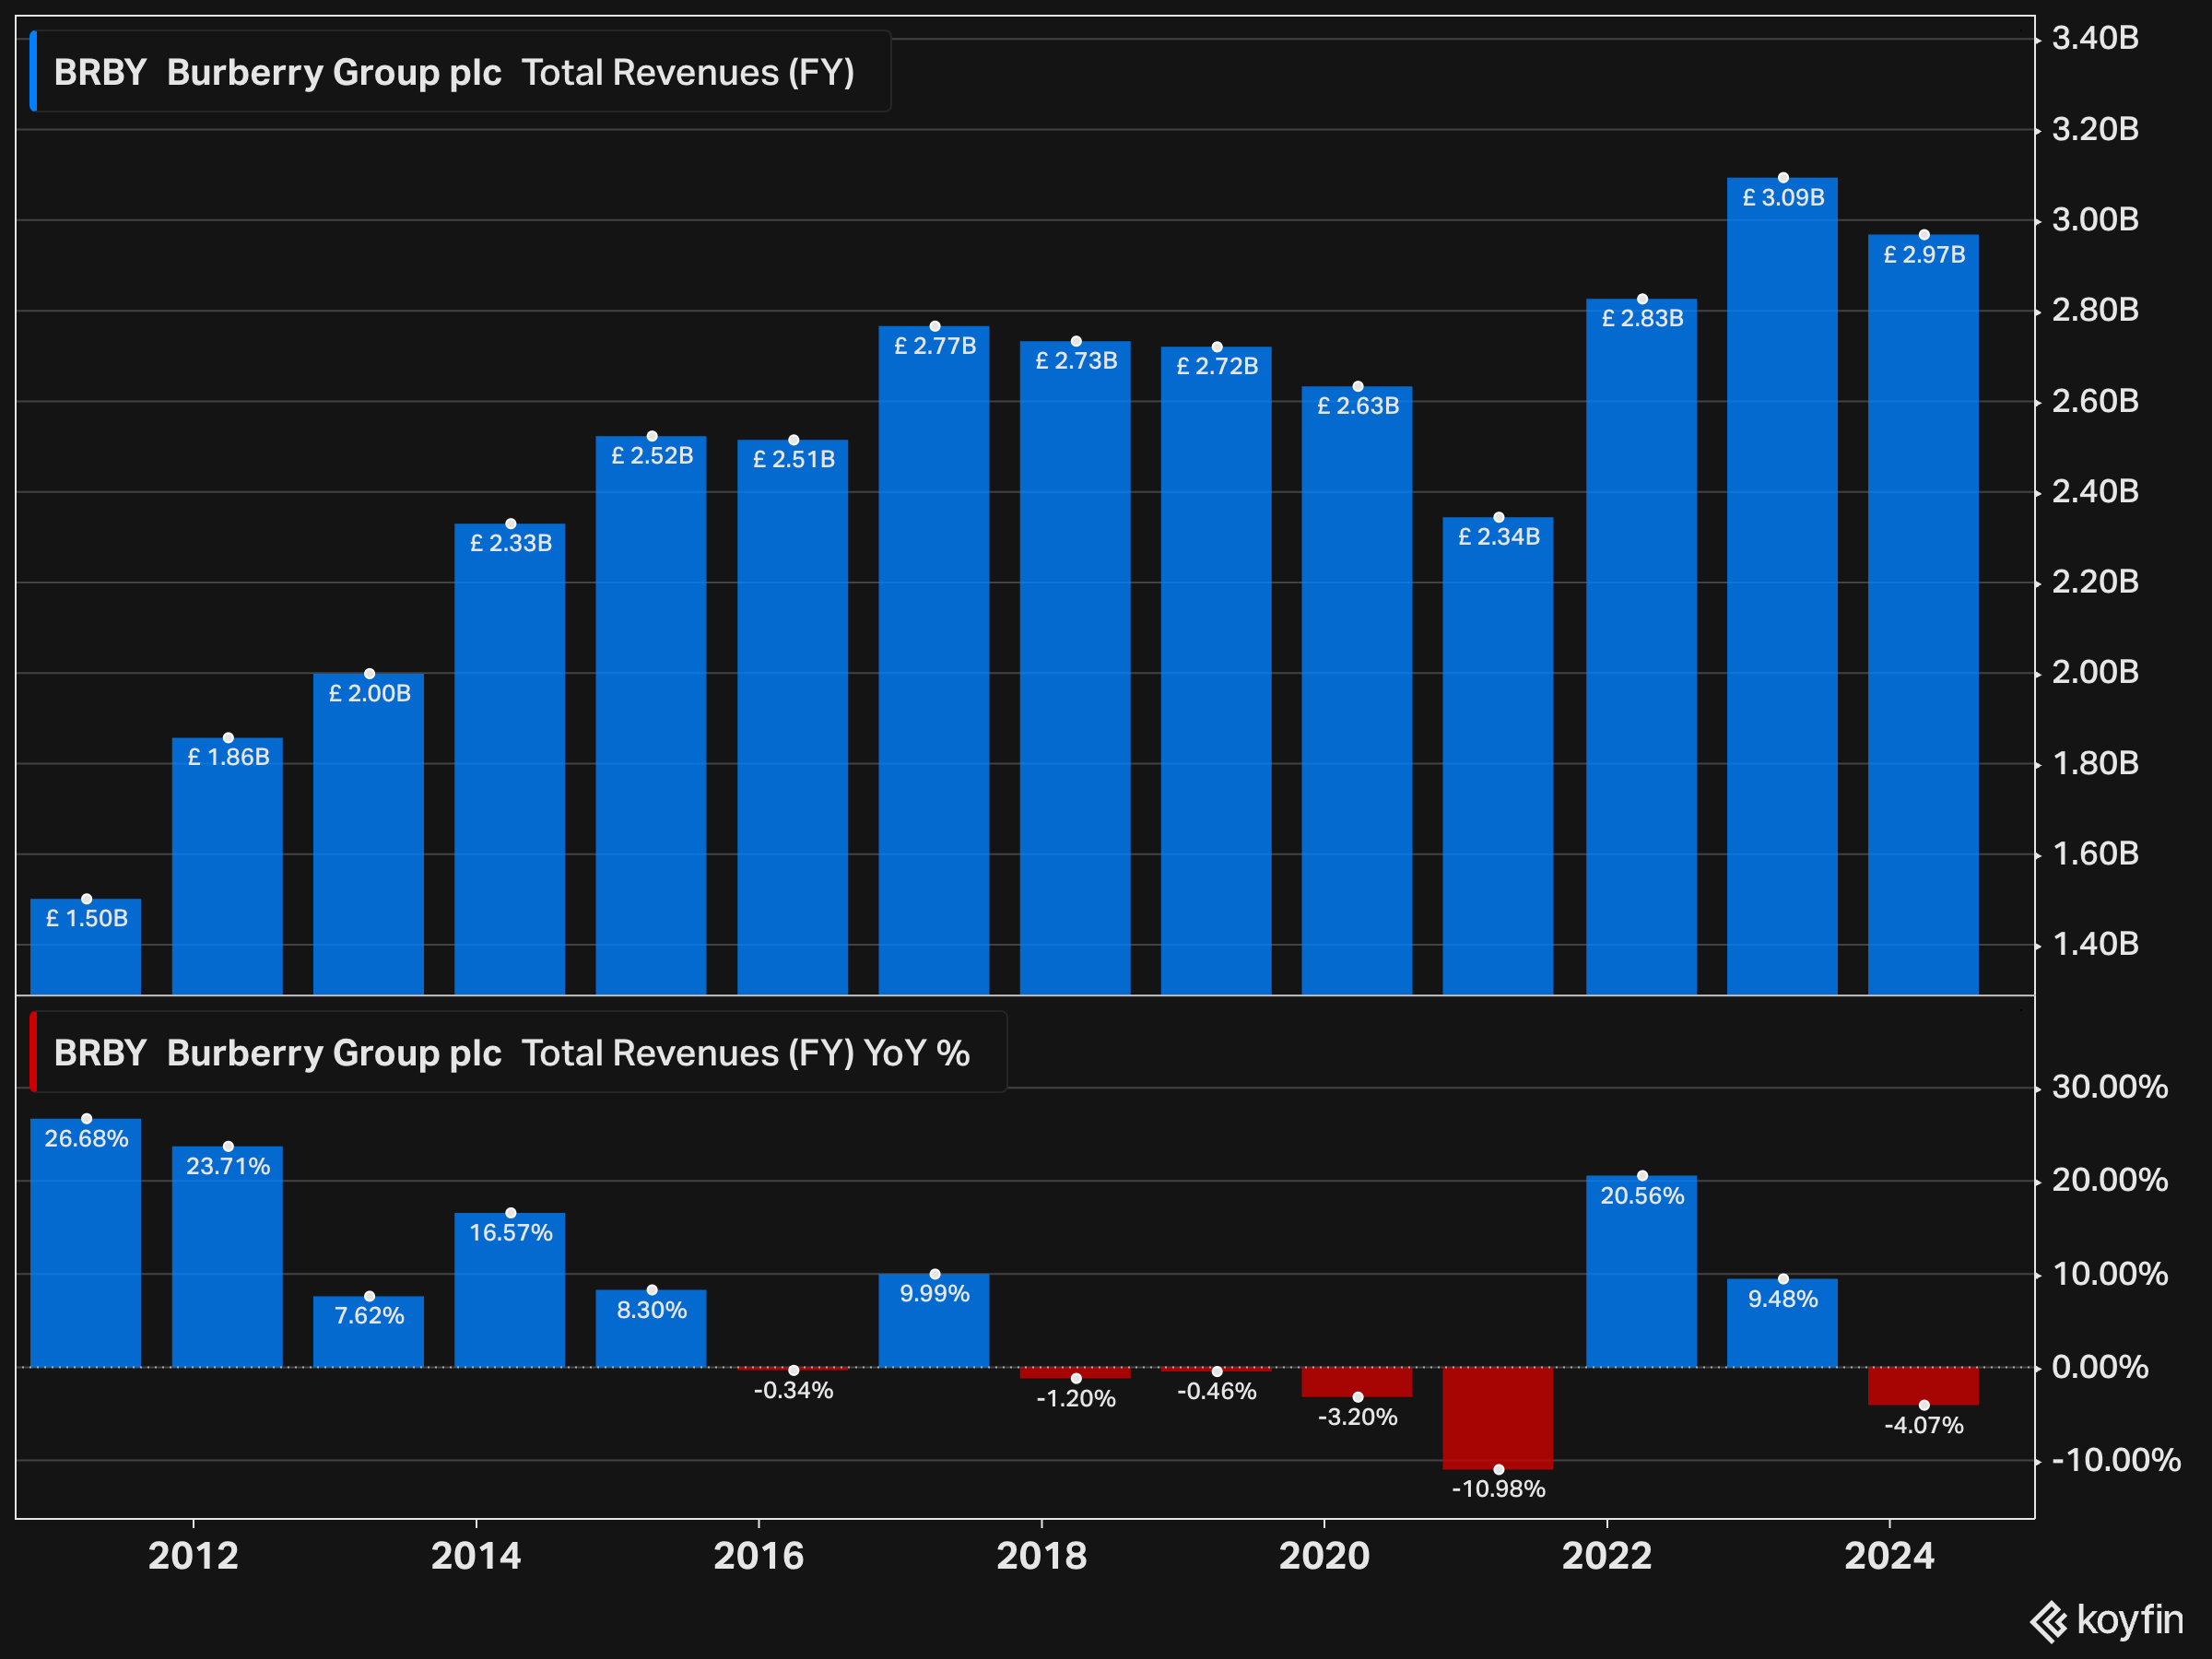
Task: Click the 3.00B y-axis tick
Action: 2096,219
